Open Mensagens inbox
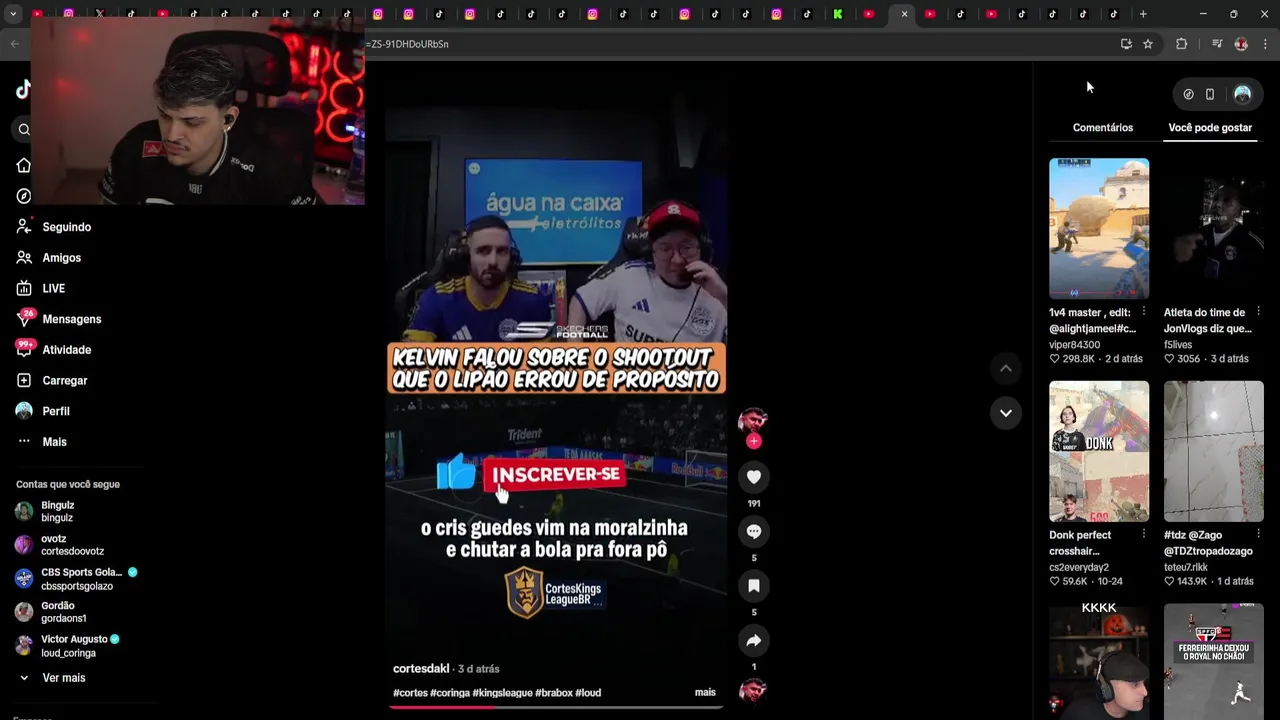This screenshot has width=1280, height=720. click(x=71, y=319)
